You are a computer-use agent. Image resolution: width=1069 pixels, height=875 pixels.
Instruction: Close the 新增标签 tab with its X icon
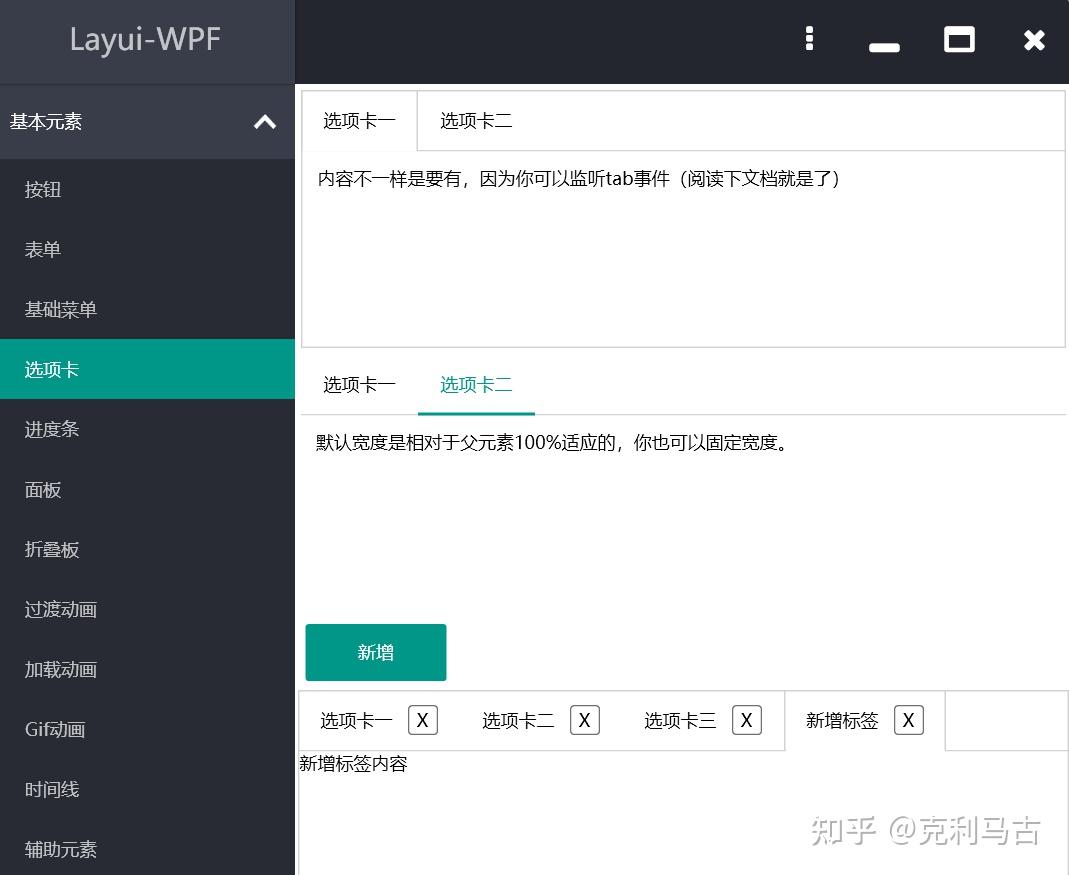tap(908, 719)
